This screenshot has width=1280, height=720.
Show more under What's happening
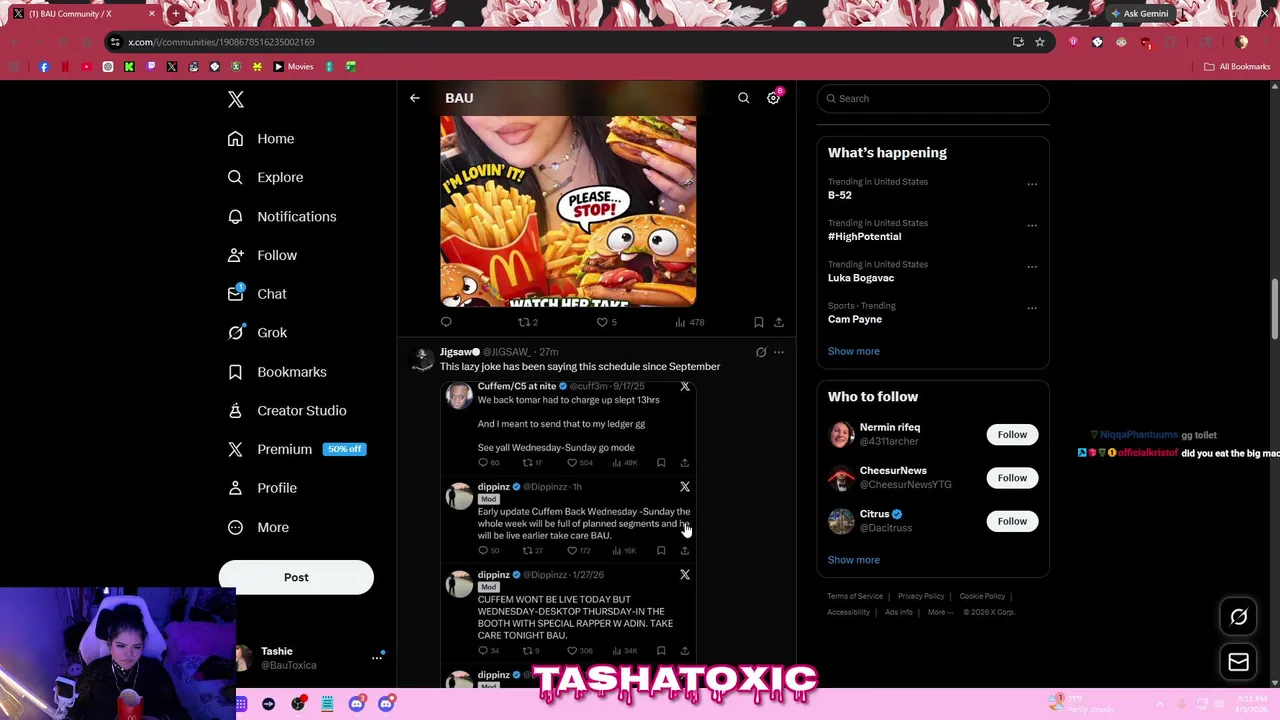(853, 351)
